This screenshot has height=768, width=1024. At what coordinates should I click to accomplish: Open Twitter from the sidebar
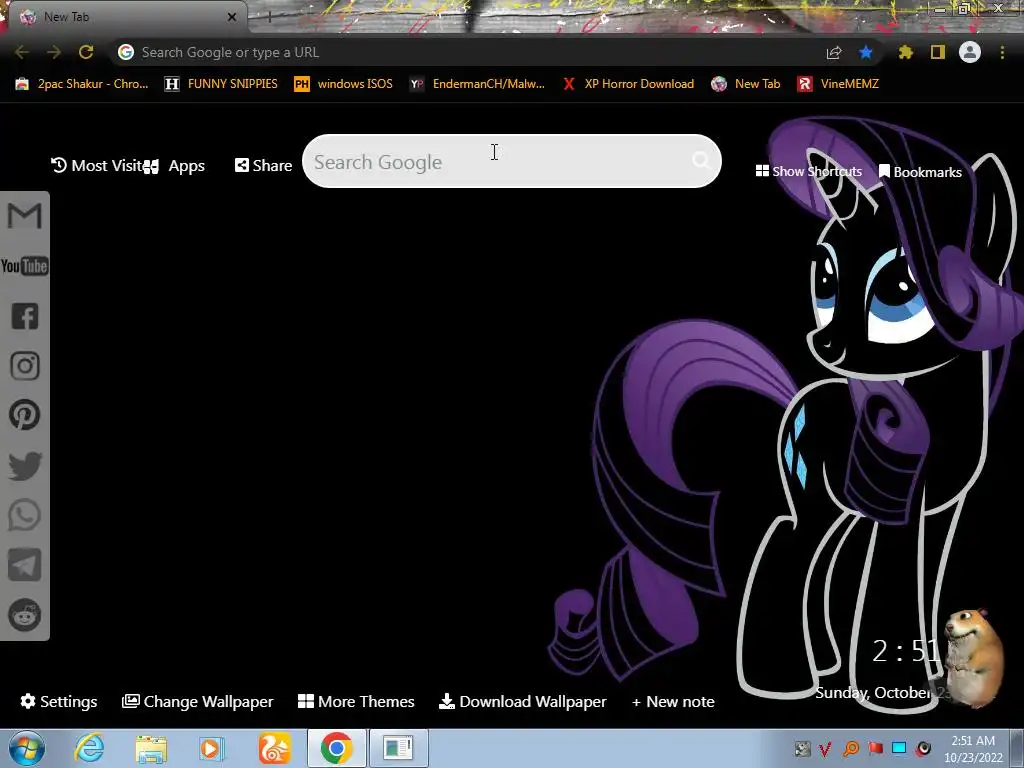click(x=25, y=466)
